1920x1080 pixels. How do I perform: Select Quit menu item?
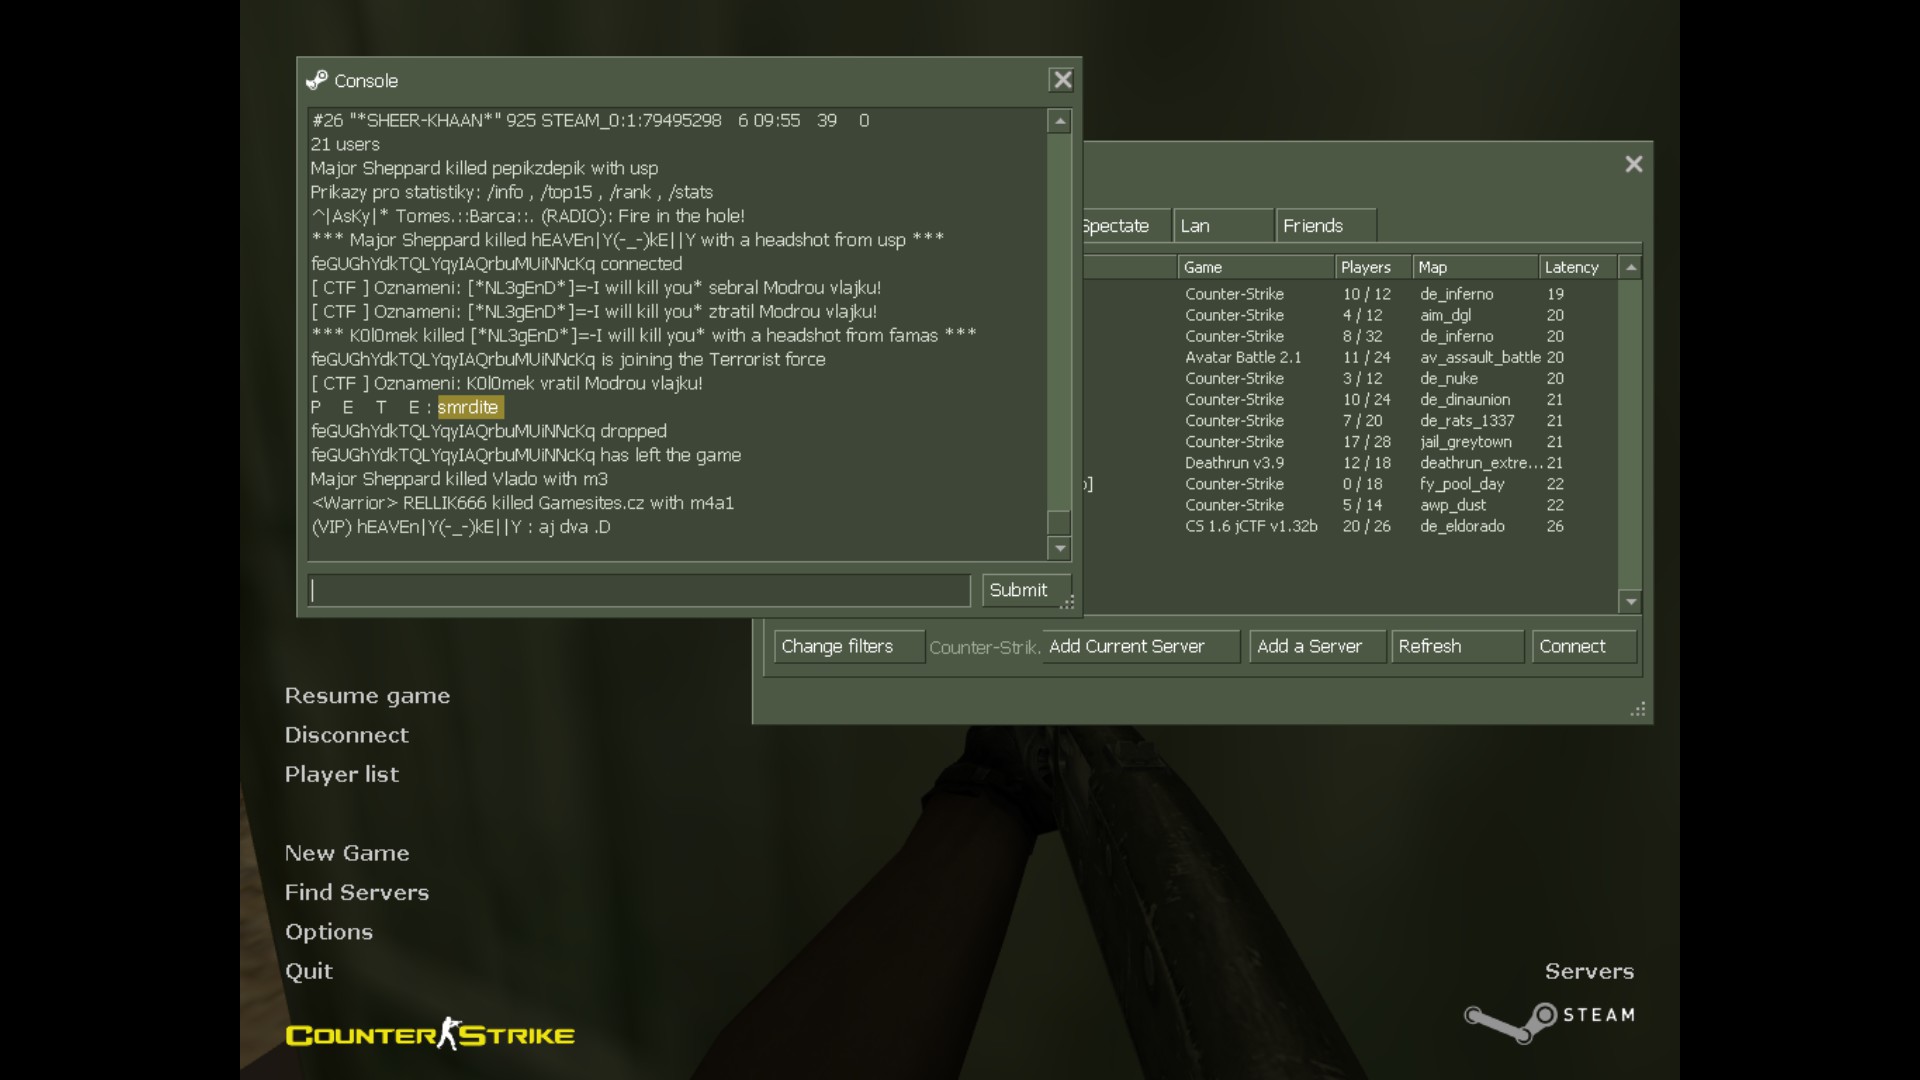[309, 971]
